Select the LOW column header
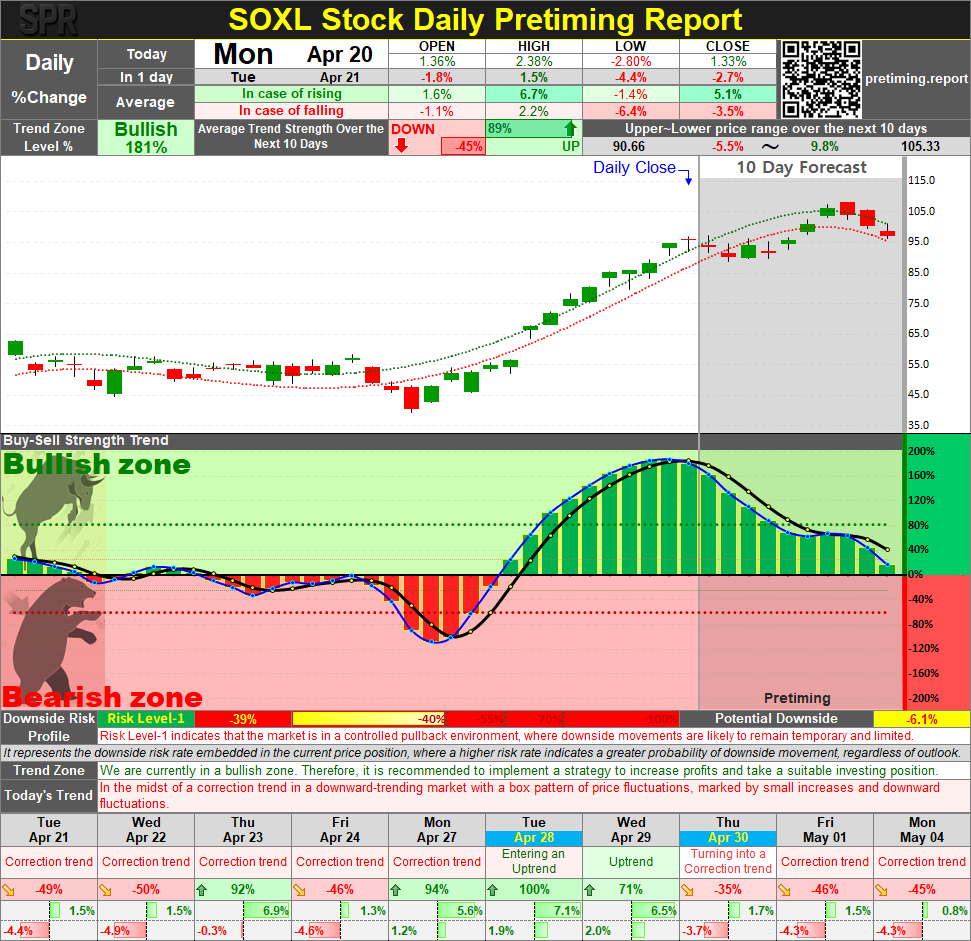Screen dimensions: 971x941 [630, 46]
